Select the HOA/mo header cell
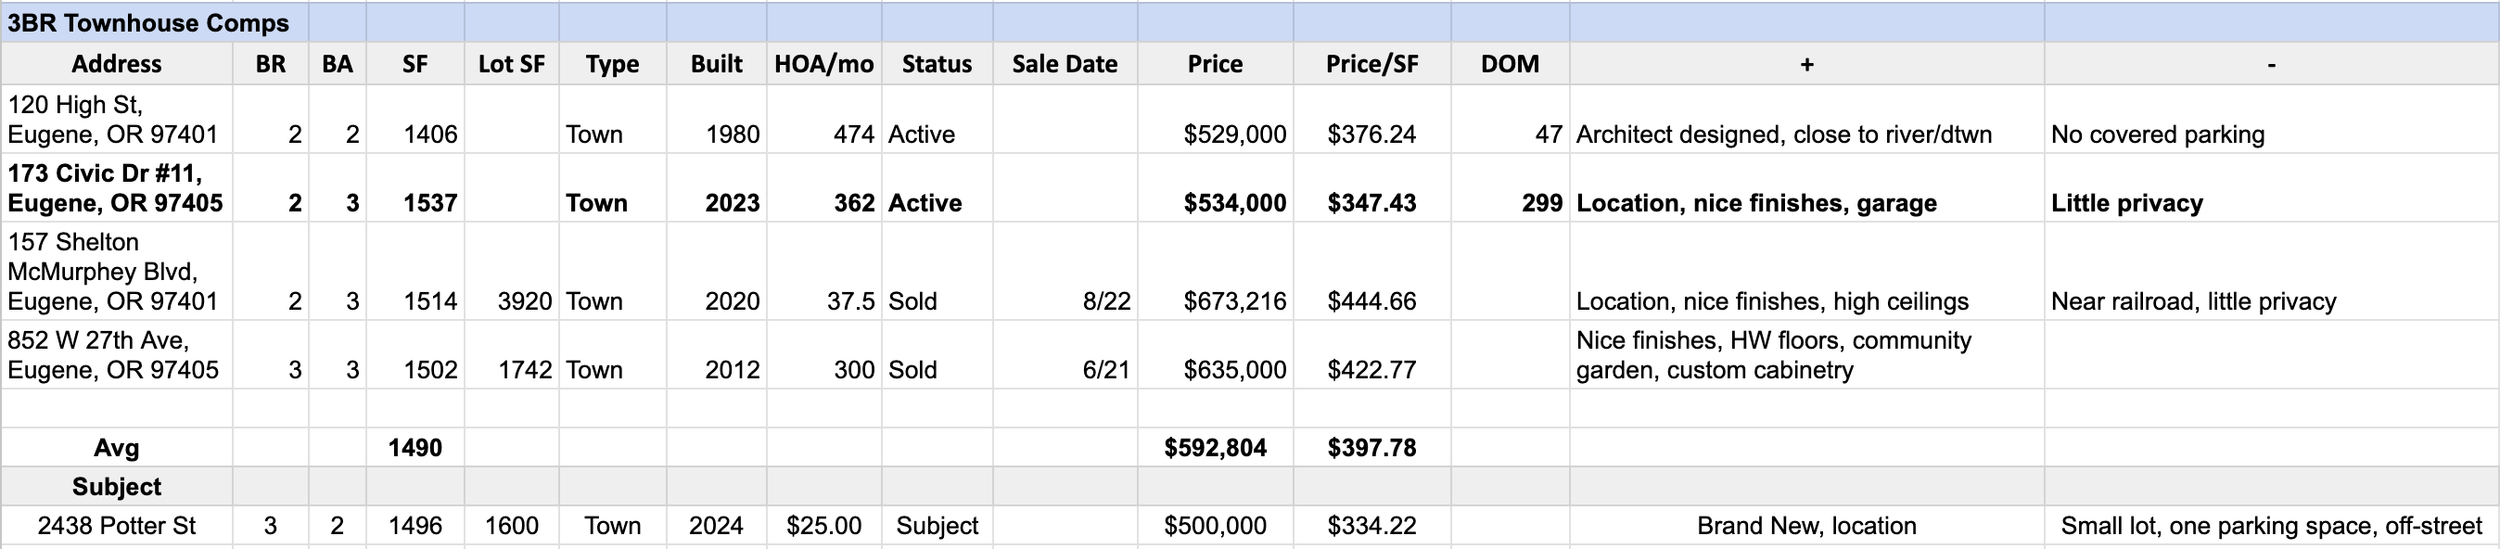 click(x=823, y=64)
